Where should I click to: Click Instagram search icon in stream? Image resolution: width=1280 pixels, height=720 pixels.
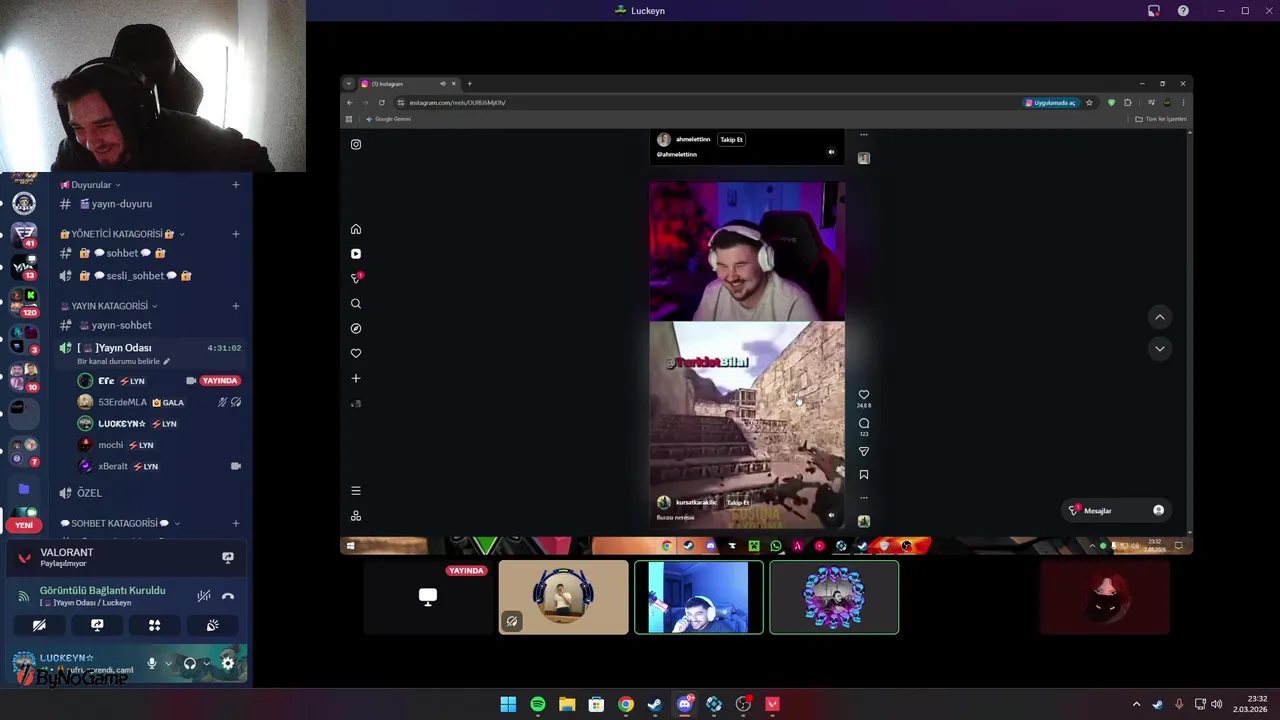[x=356, y=304]
